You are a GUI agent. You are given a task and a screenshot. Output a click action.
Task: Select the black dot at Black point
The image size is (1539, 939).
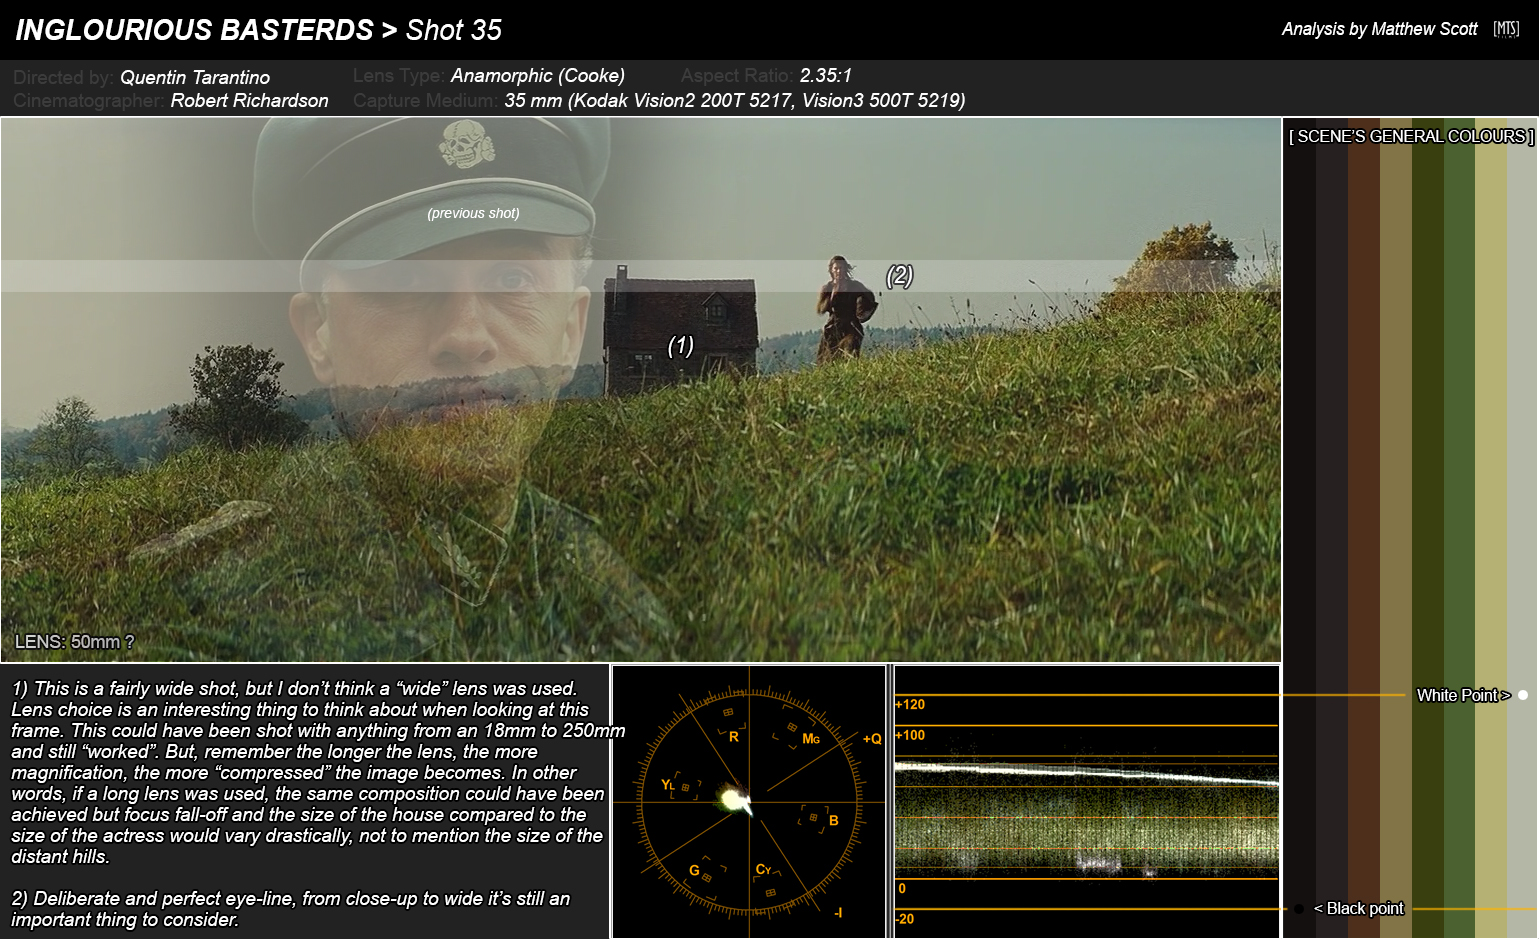(x=1299, y=909)
